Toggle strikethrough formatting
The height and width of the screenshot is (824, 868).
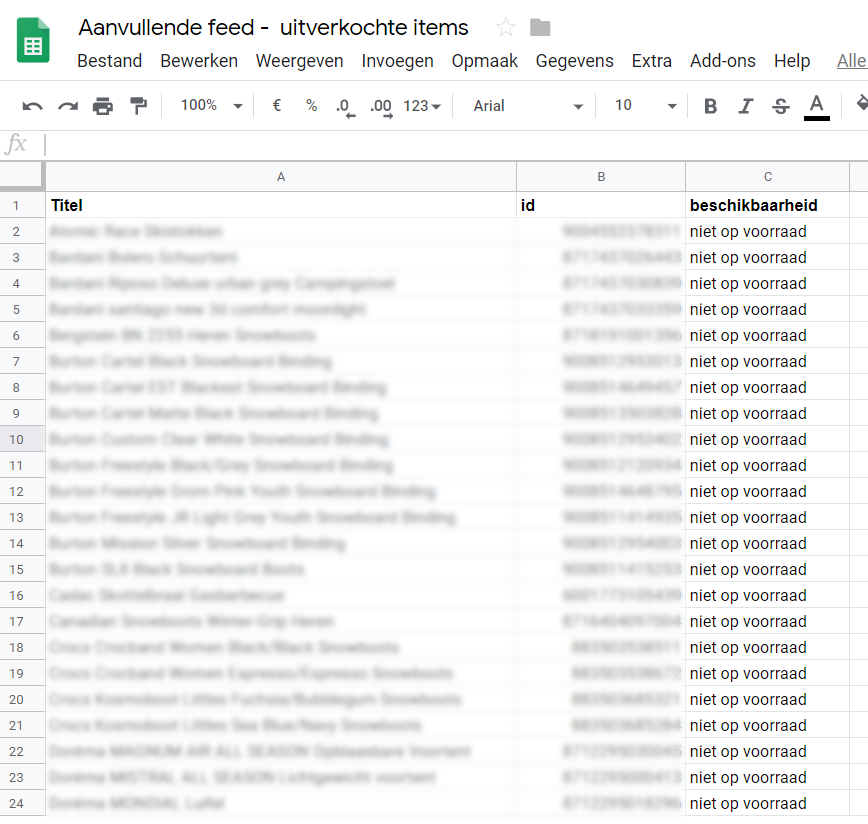click(x=781, y=106)
